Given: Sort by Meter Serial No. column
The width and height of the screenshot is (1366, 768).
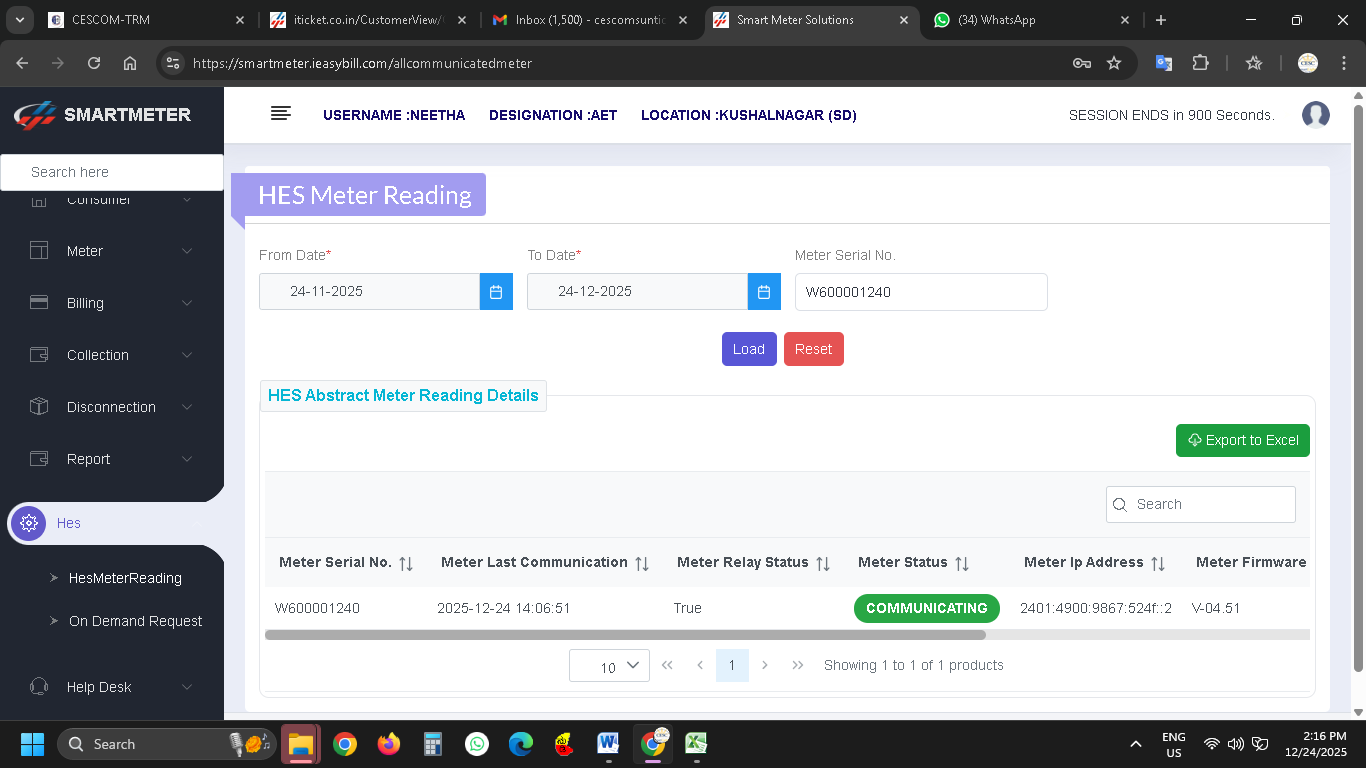Looking at the screenshot, I should click(x=406, y=563).
